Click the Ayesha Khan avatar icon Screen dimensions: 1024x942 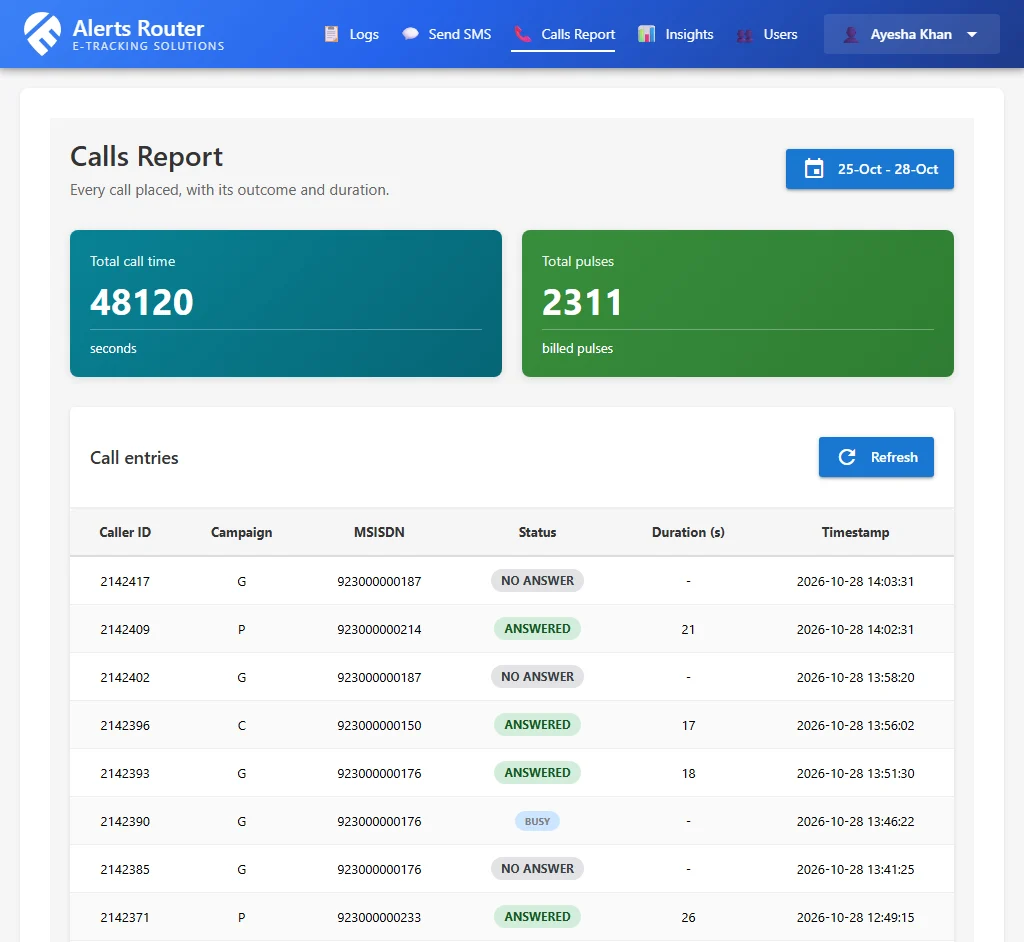point(851,34)
